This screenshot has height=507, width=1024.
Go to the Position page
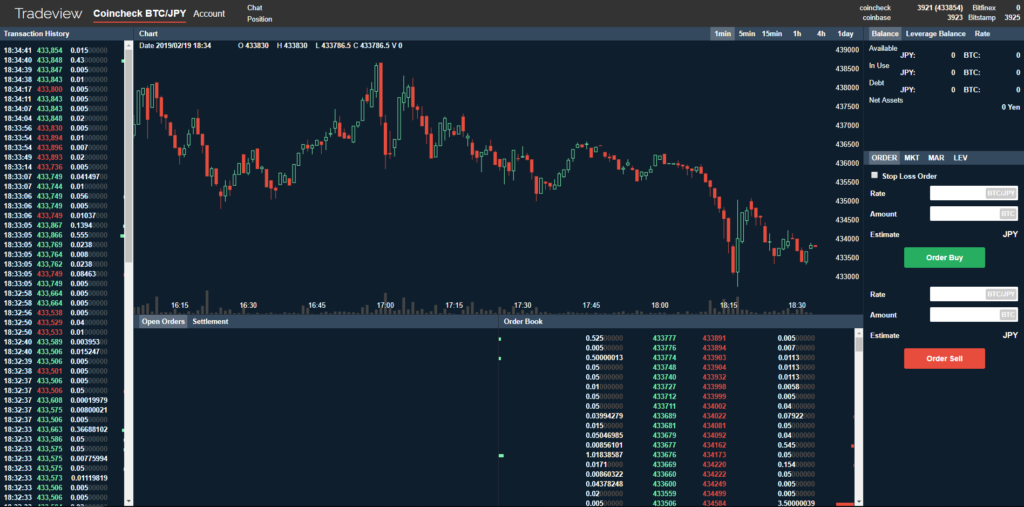pos(259,19)
